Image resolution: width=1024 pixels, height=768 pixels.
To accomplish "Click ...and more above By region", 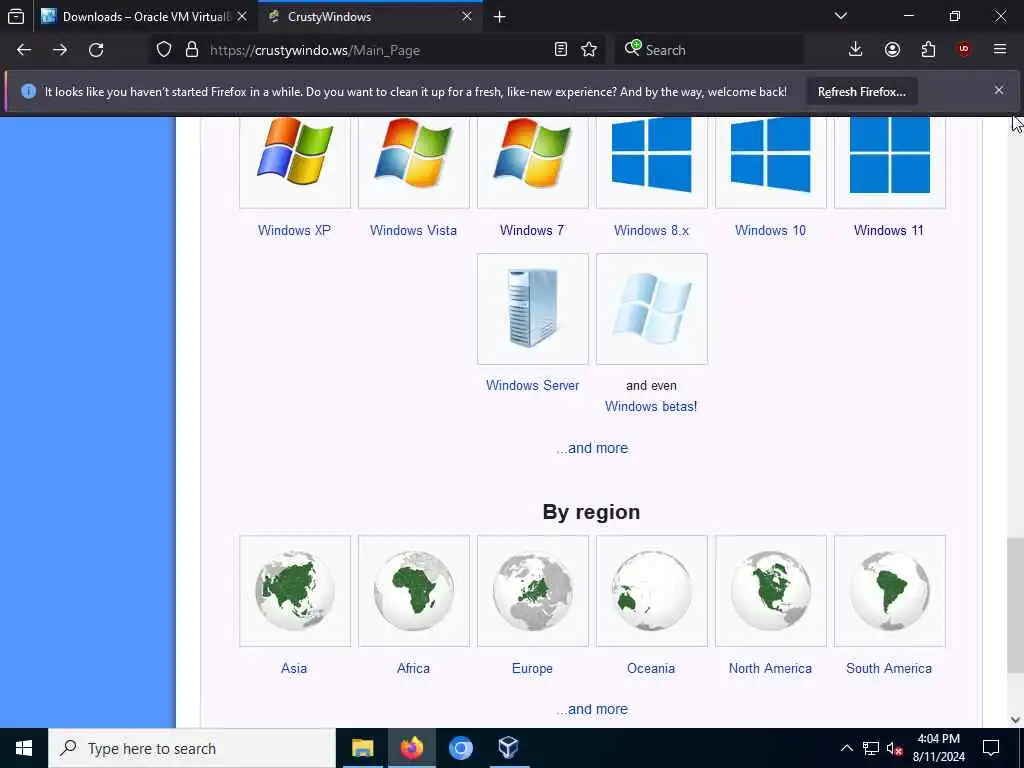I will pos(592,448).
